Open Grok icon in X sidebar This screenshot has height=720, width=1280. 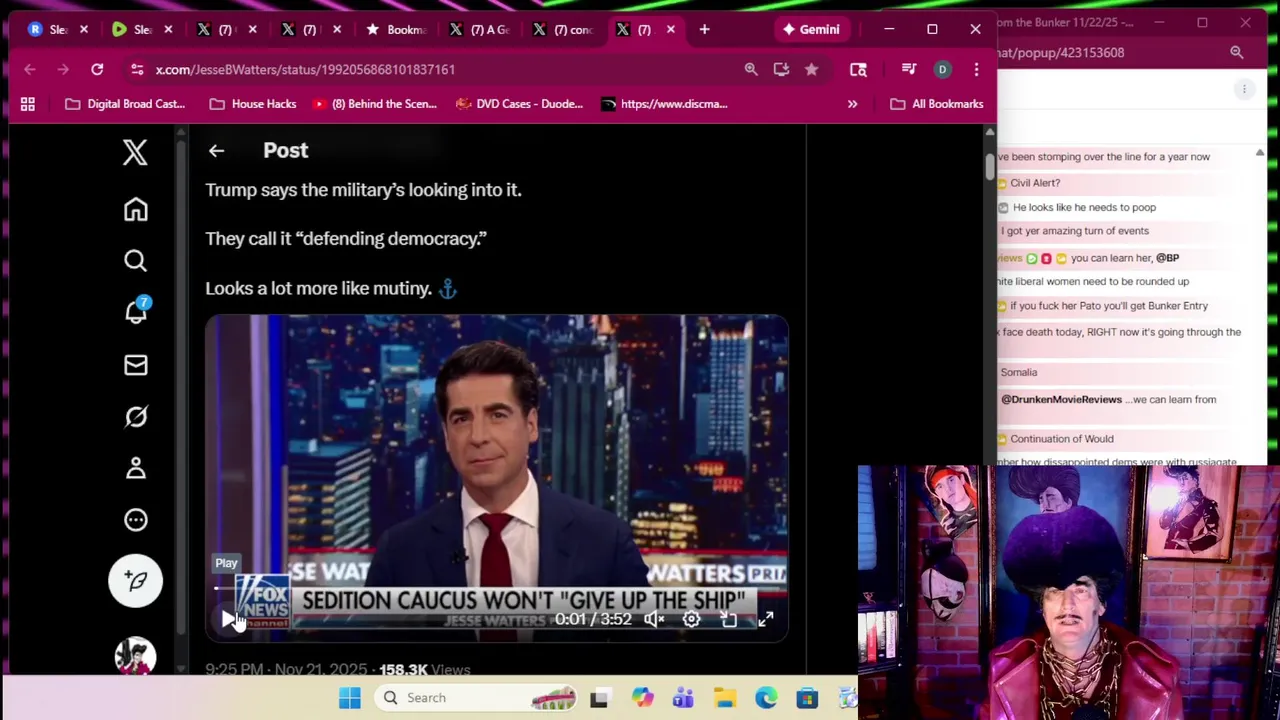pyautogui.click(x=135, y=417)
